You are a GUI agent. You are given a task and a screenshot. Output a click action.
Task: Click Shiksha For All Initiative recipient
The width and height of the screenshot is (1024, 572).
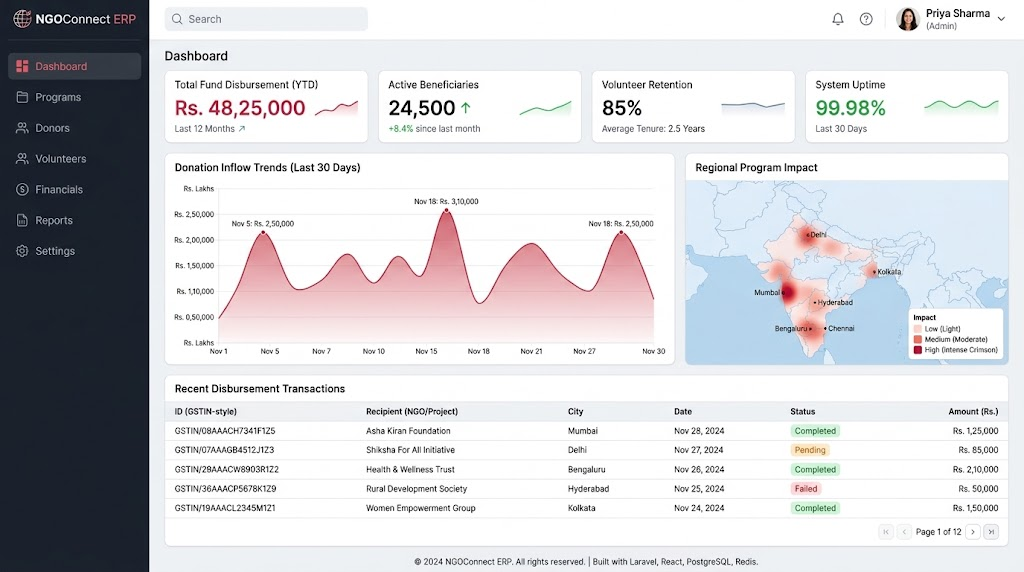pos(410,450)
